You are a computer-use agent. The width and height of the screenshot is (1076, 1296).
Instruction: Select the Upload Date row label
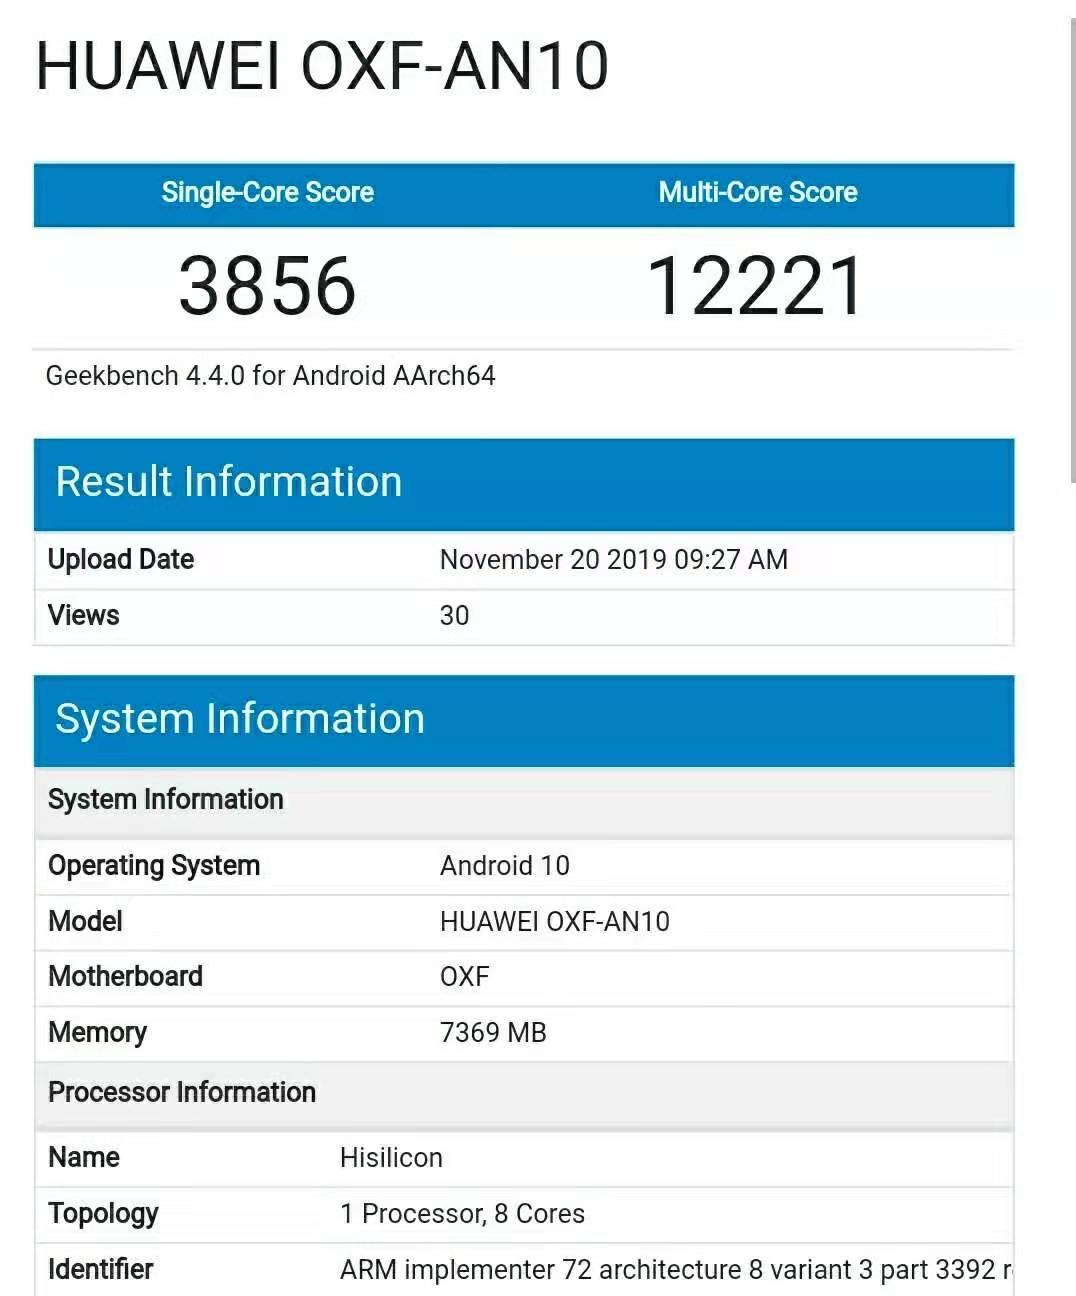click(121, 560)
